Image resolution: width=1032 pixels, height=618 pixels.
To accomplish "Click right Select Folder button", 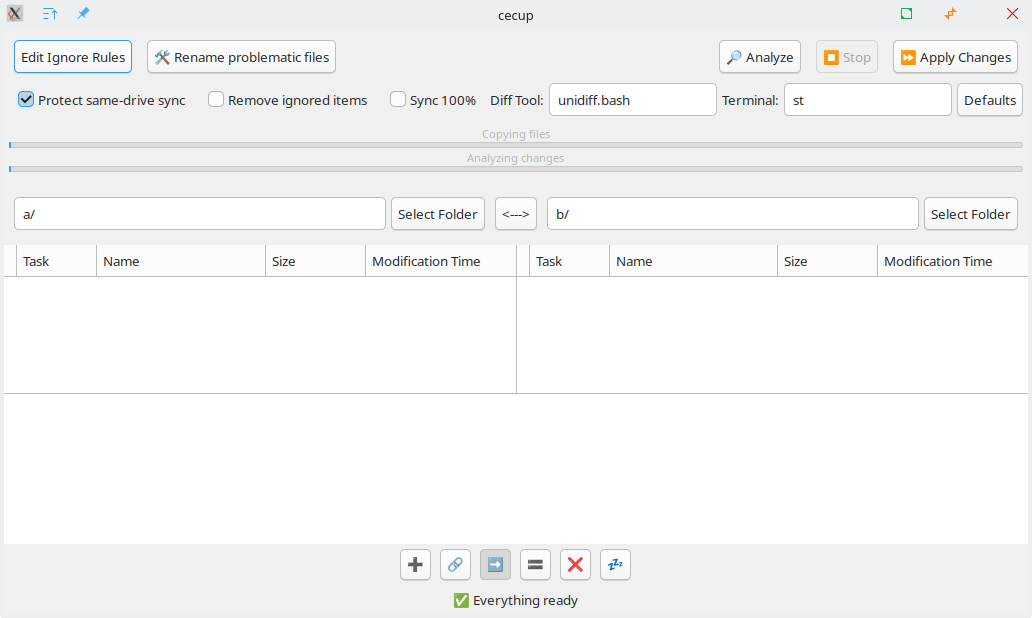I will 970,214.
